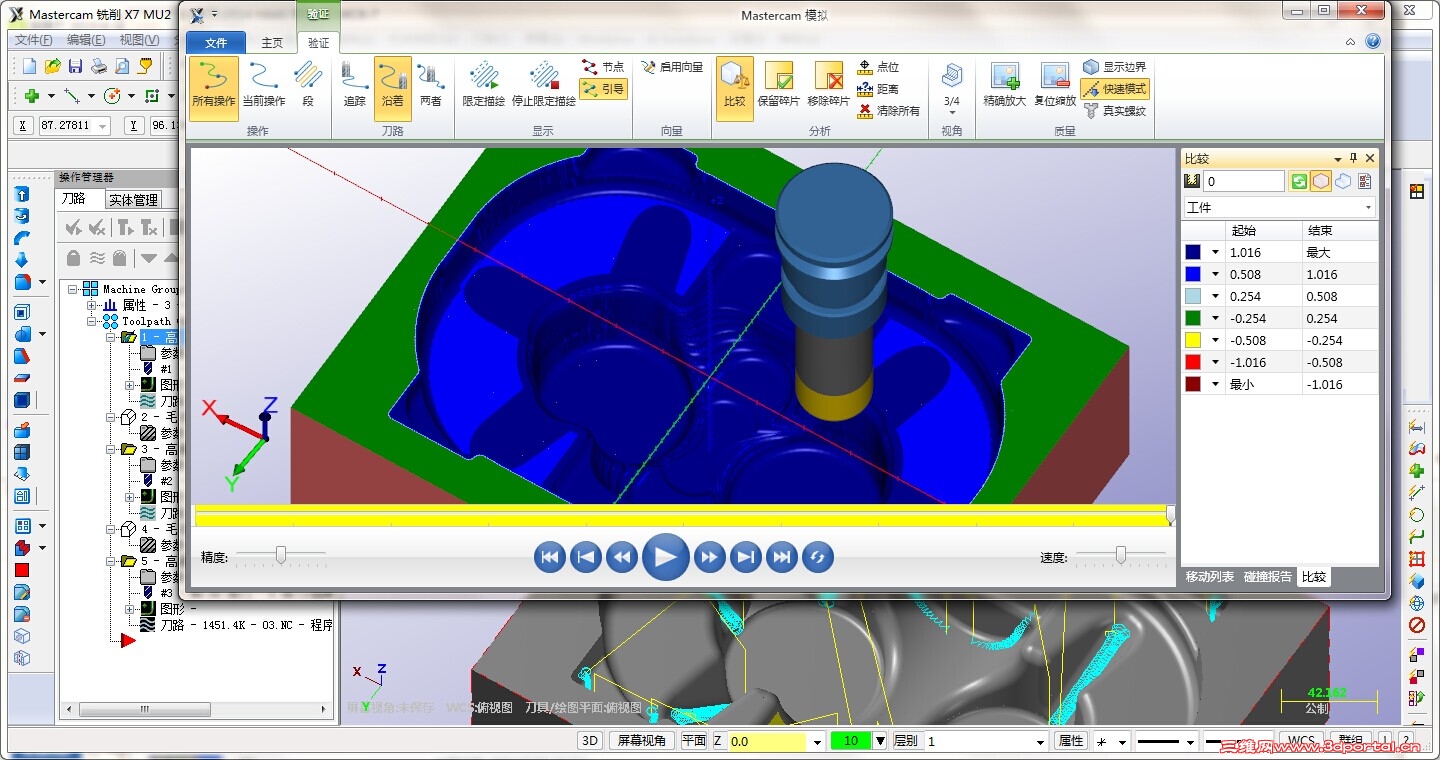Collapse the simulator ribbon with the caret

coord(1351,42)
